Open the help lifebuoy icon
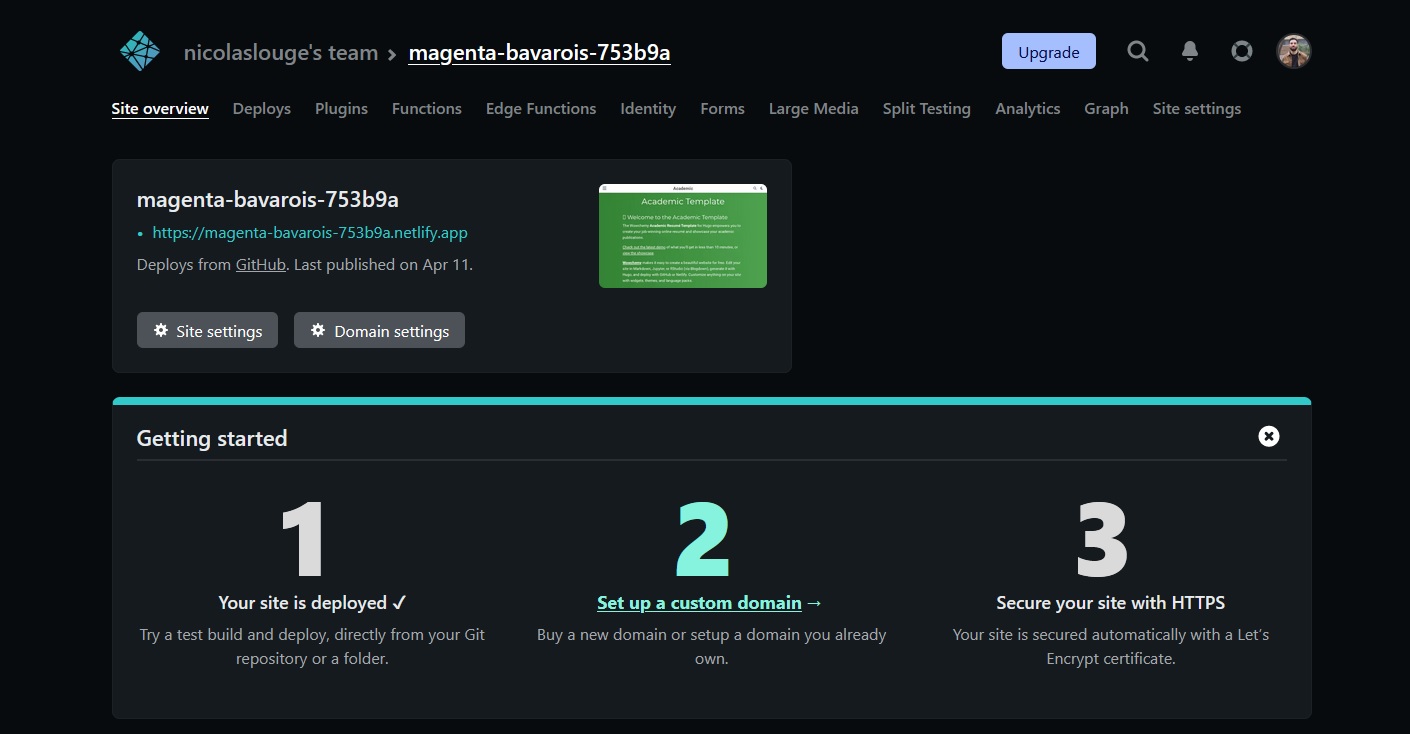 (x=1241, y=51)
